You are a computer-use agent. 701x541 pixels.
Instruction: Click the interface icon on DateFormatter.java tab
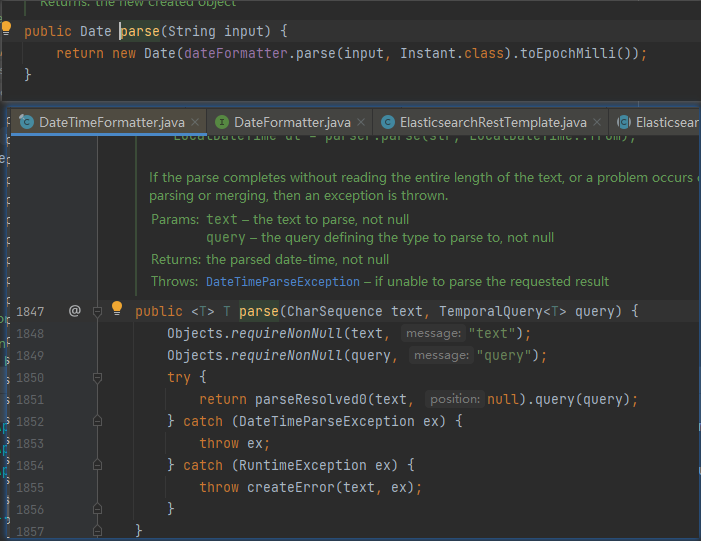coord(222,122)
